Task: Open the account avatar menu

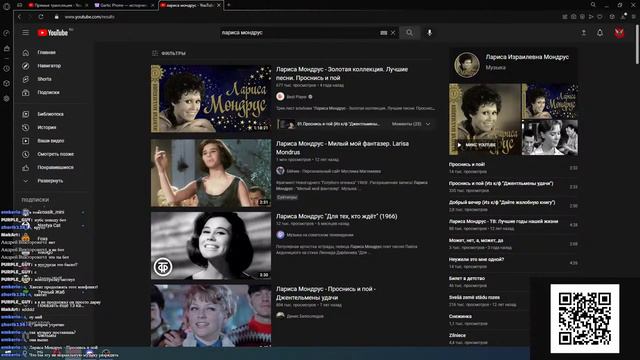Action: click(x=619, y=33)
